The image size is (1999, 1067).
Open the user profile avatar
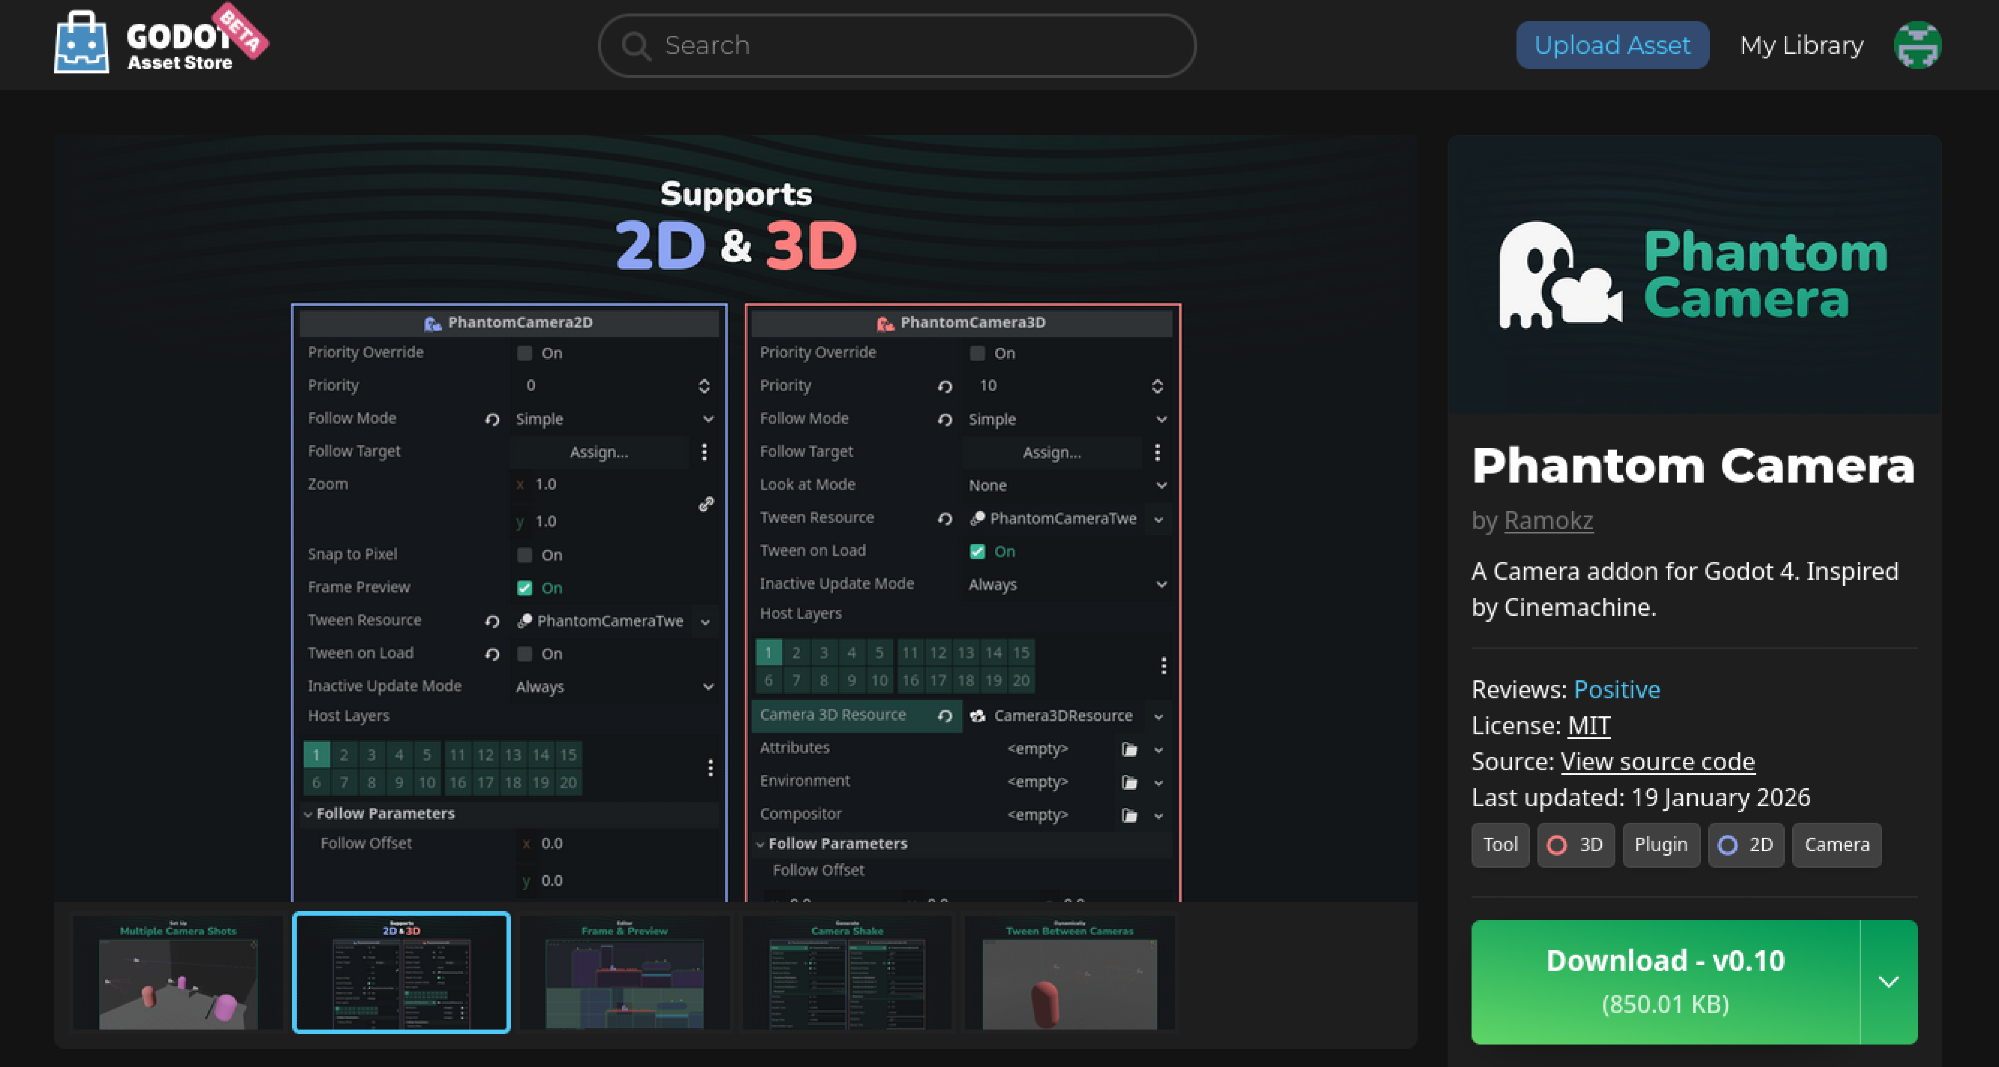click(1917, 45)
